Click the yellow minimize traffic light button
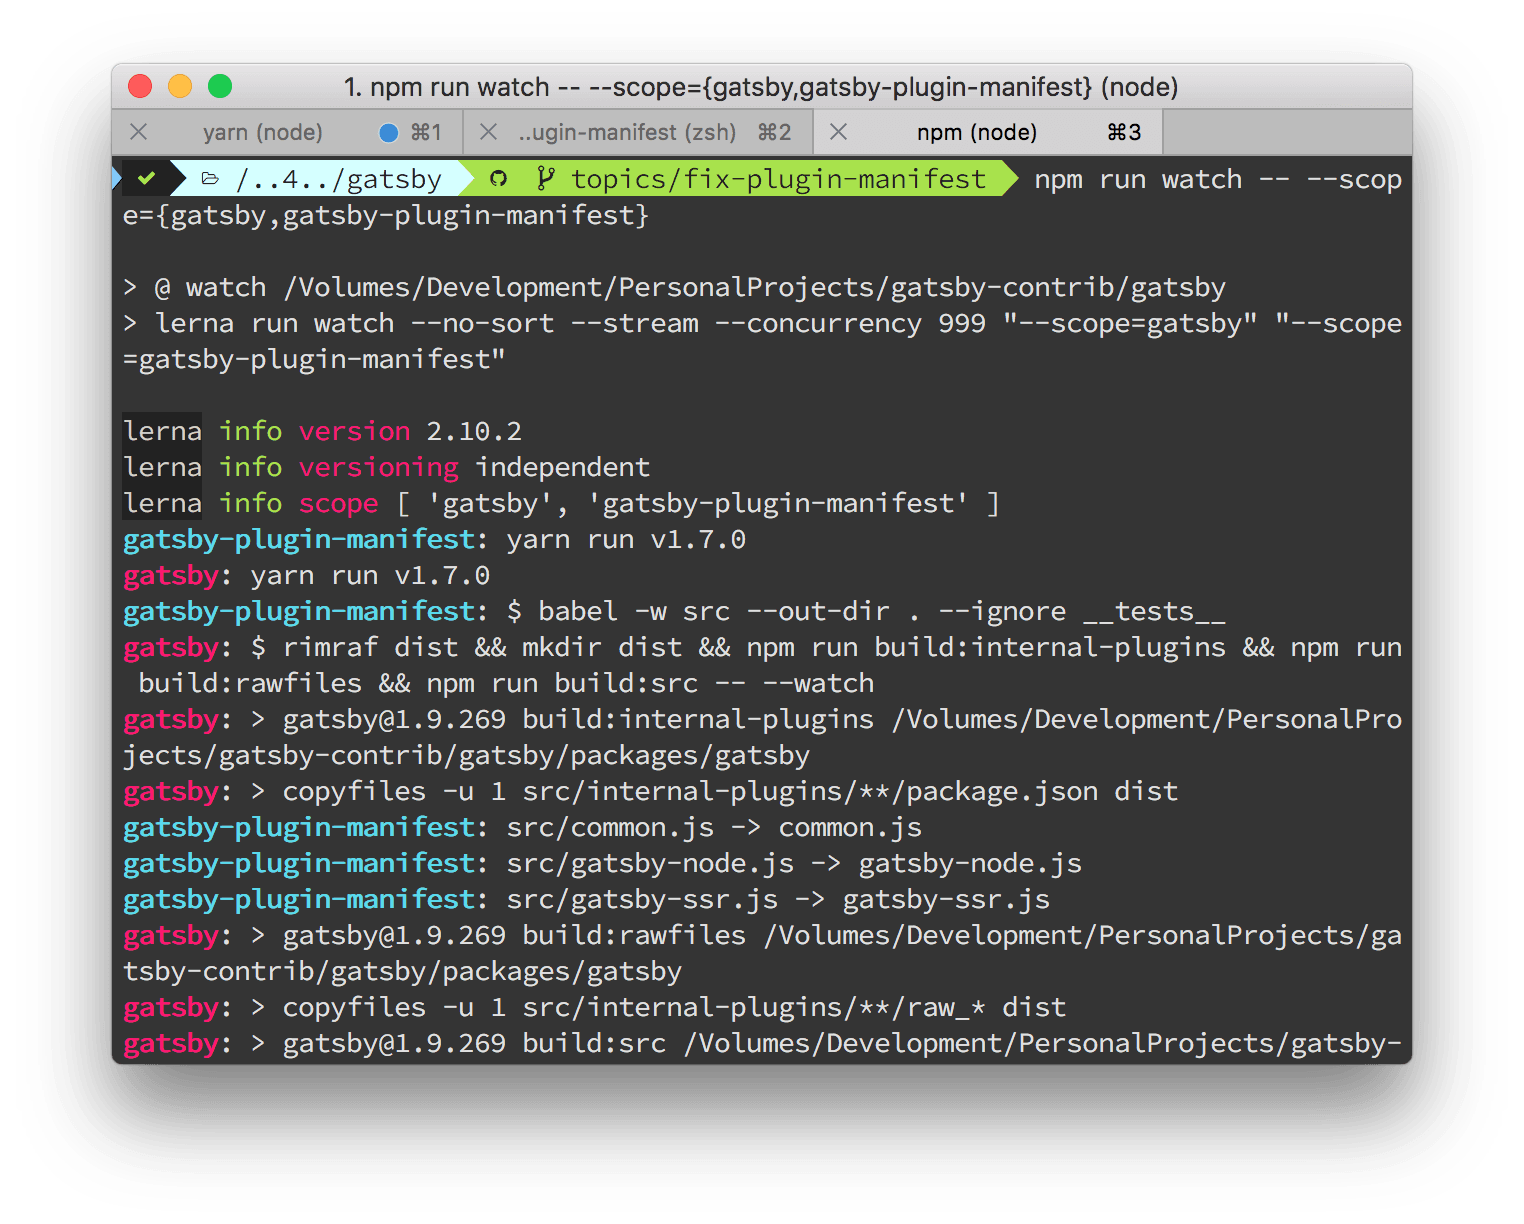The image size is (1524, 1224). (x=179, y=87)
